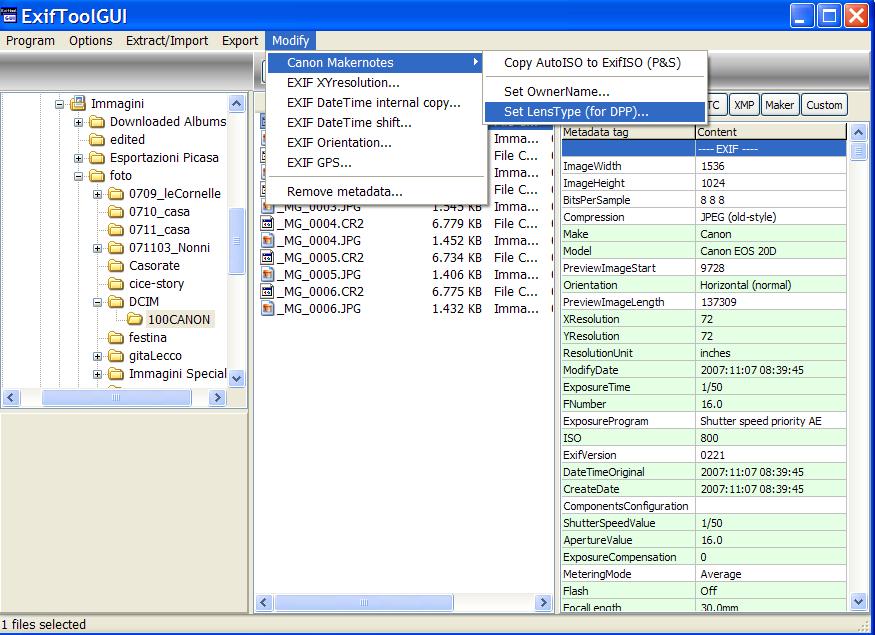Click the DCIM folder icon in the tree
This screenshot has height=635, width=875.
[x=116, y=301]
